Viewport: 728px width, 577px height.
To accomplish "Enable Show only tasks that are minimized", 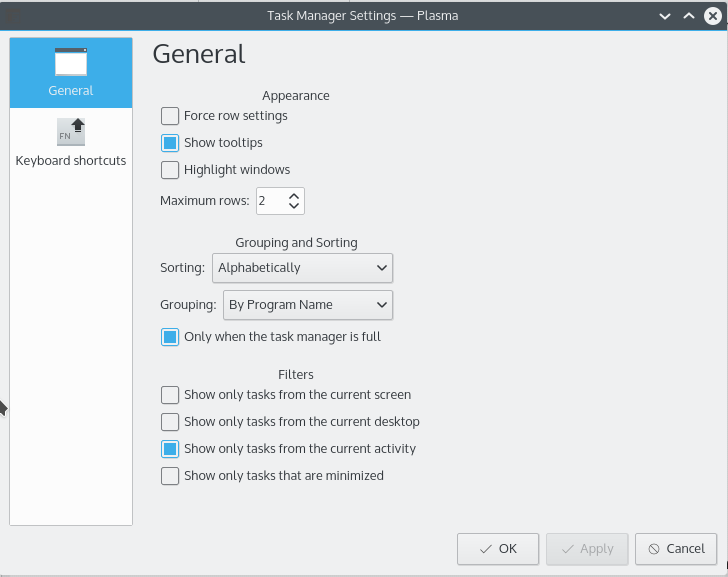I will point(170,476).
